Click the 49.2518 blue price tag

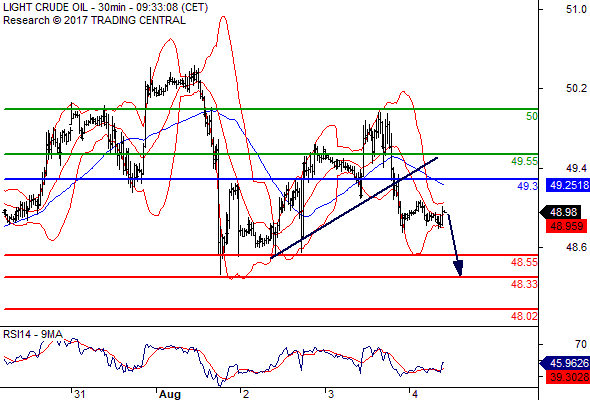568,185
